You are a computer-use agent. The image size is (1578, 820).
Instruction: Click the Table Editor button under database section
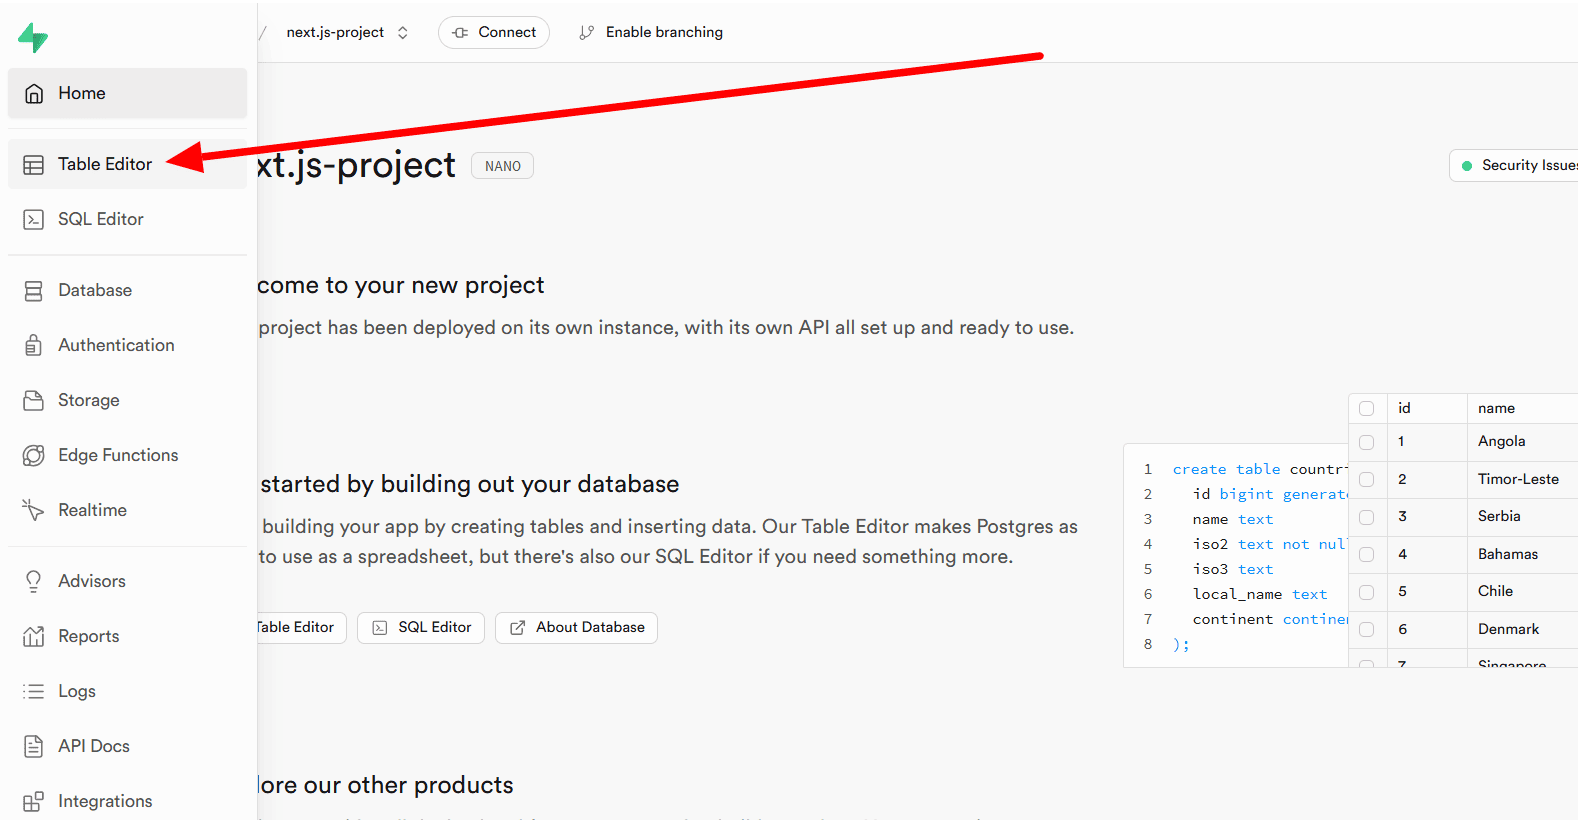point(300,628)
